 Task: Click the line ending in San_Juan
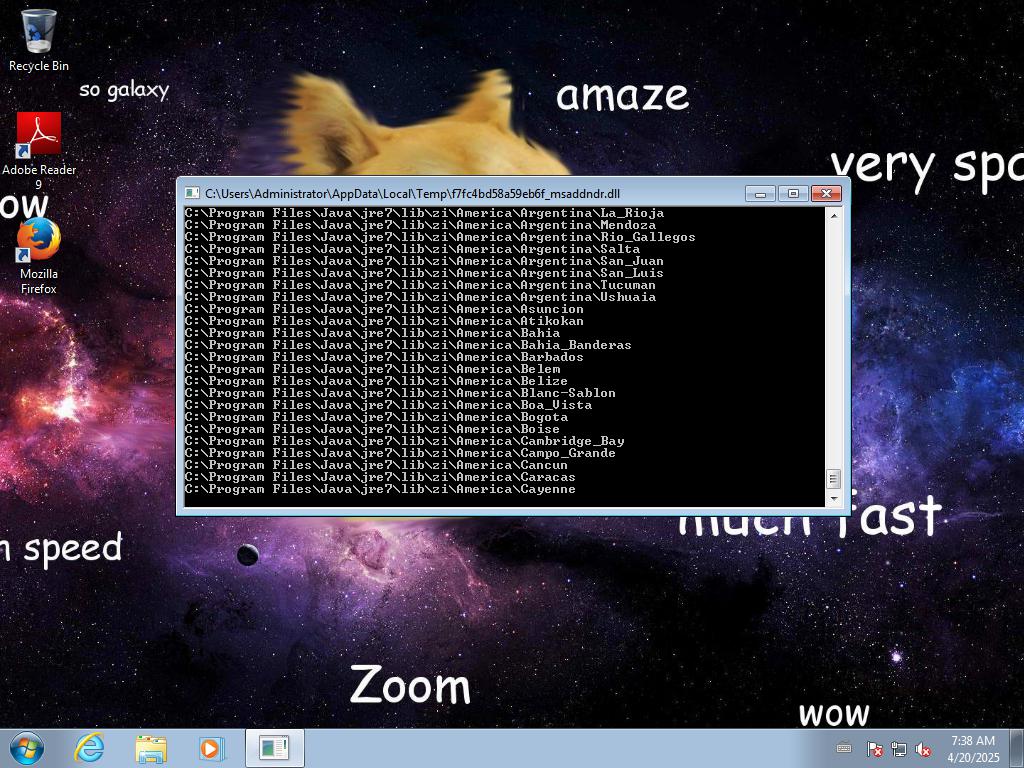click(424, 261)
